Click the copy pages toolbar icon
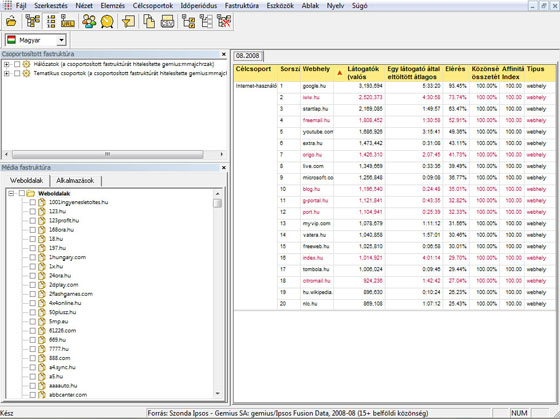Viewport: 560px width, 419px height. pyautogui.click(x=149, y=21)
